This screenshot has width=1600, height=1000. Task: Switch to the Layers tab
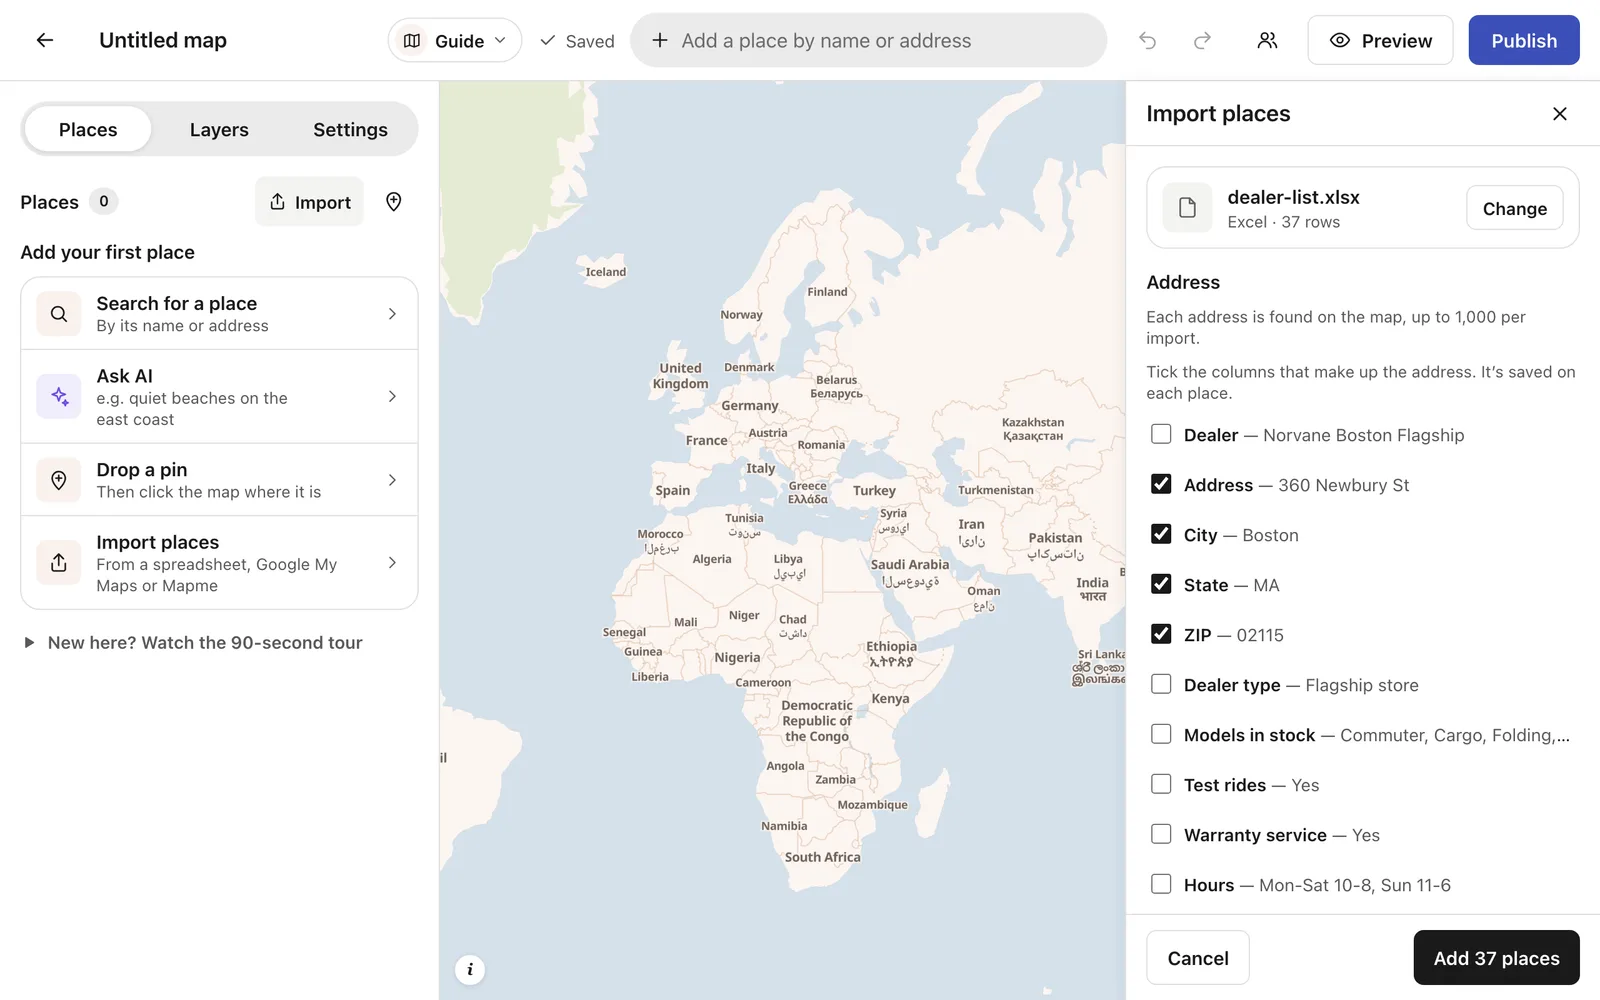[219, 130]
